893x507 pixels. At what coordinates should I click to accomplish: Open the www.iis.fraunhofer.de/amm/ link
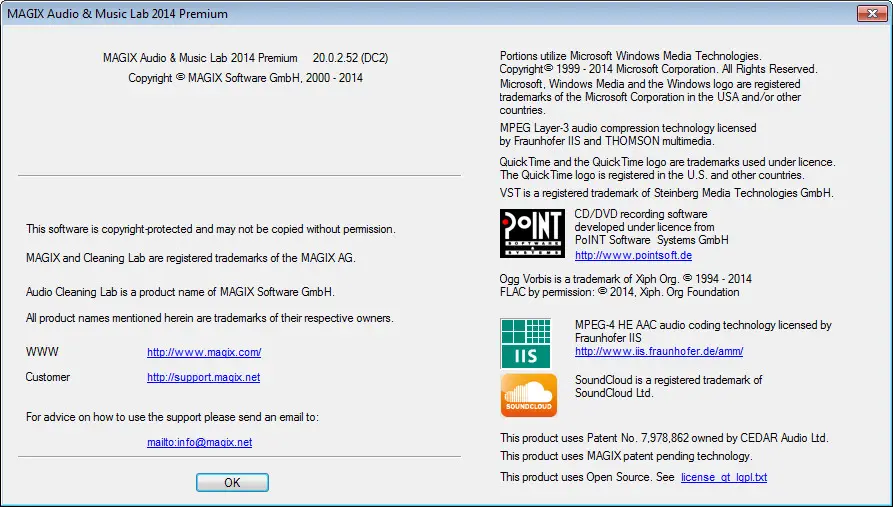(x=659, y=351)
